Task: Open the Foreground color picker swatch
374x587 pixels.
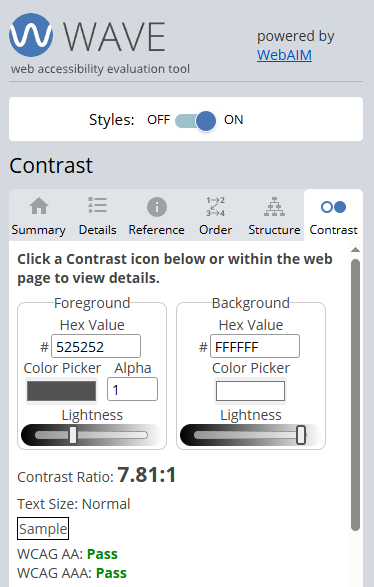Action: (x=61, y=391)
